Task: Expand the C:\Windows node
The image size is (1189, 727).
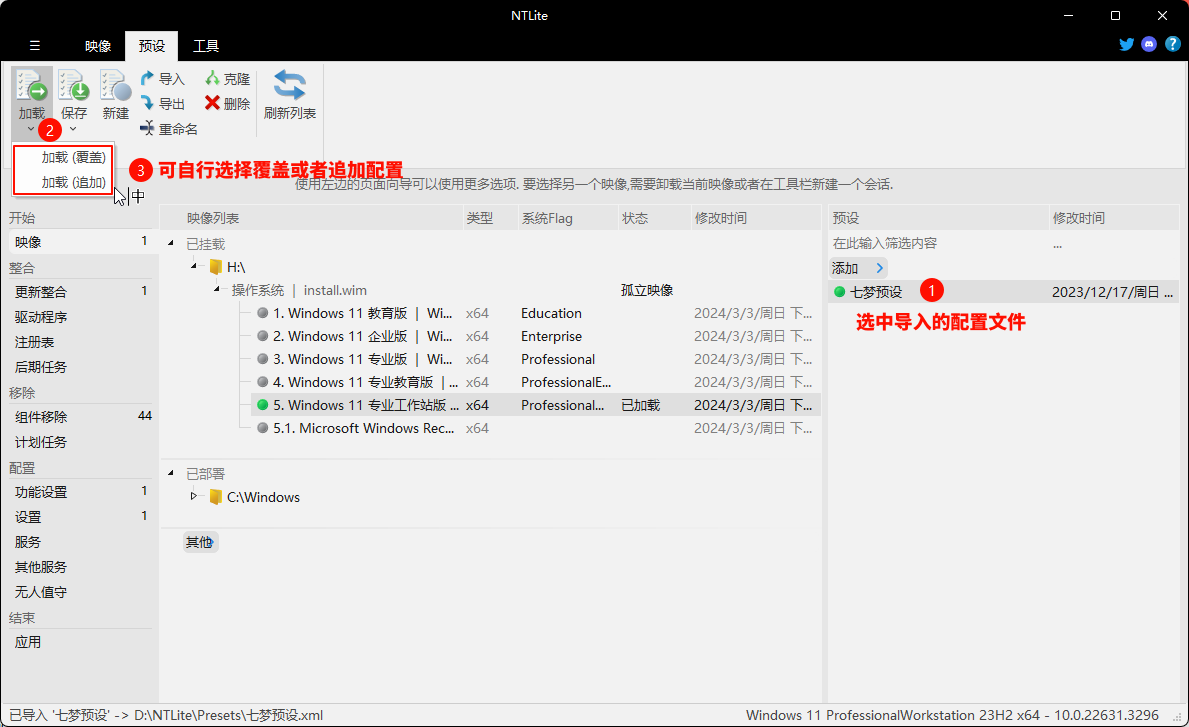Action: (194, 496)
